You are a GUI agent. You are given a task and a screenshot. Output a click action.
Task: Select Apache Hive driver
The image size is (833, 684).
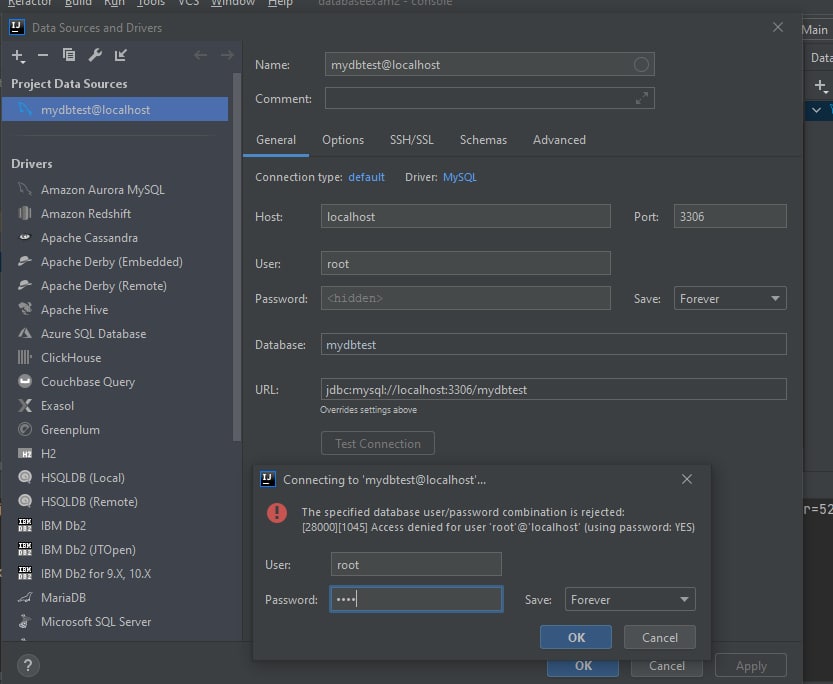(x=74, y=310)
